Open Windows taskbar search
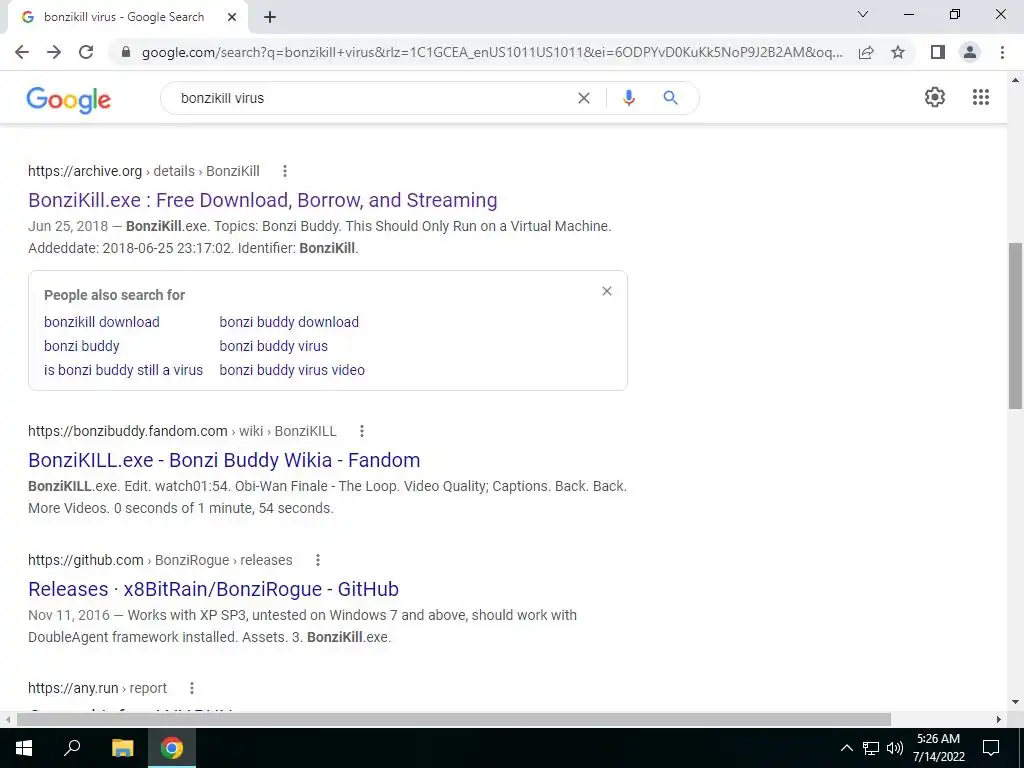1024x768 pixels. pyautogui.click(x=72, y=748)
